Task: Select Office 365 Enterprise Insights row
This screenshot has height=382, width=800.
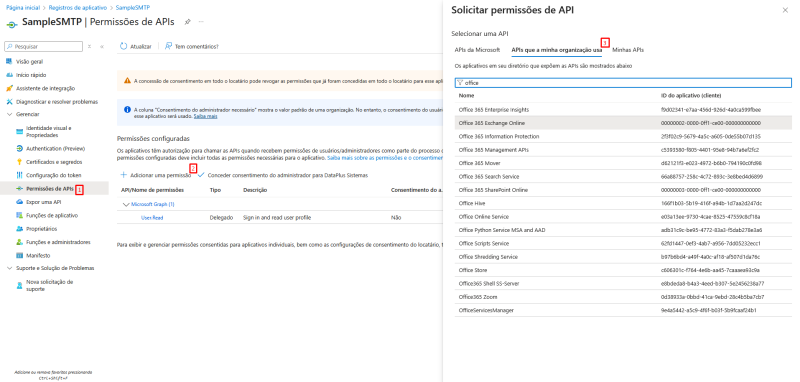Action: pos(623,110)
